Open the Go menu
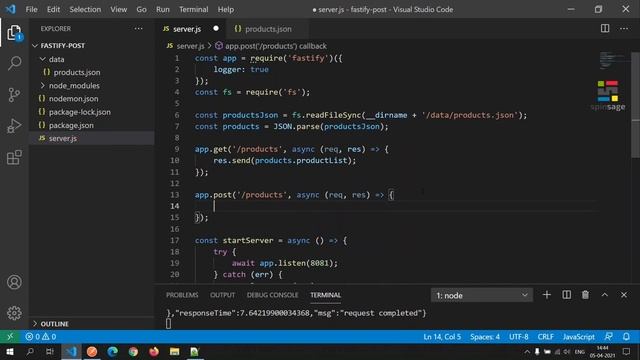The width and height of the screenshot is (640, 360). [x=141, y=9]
